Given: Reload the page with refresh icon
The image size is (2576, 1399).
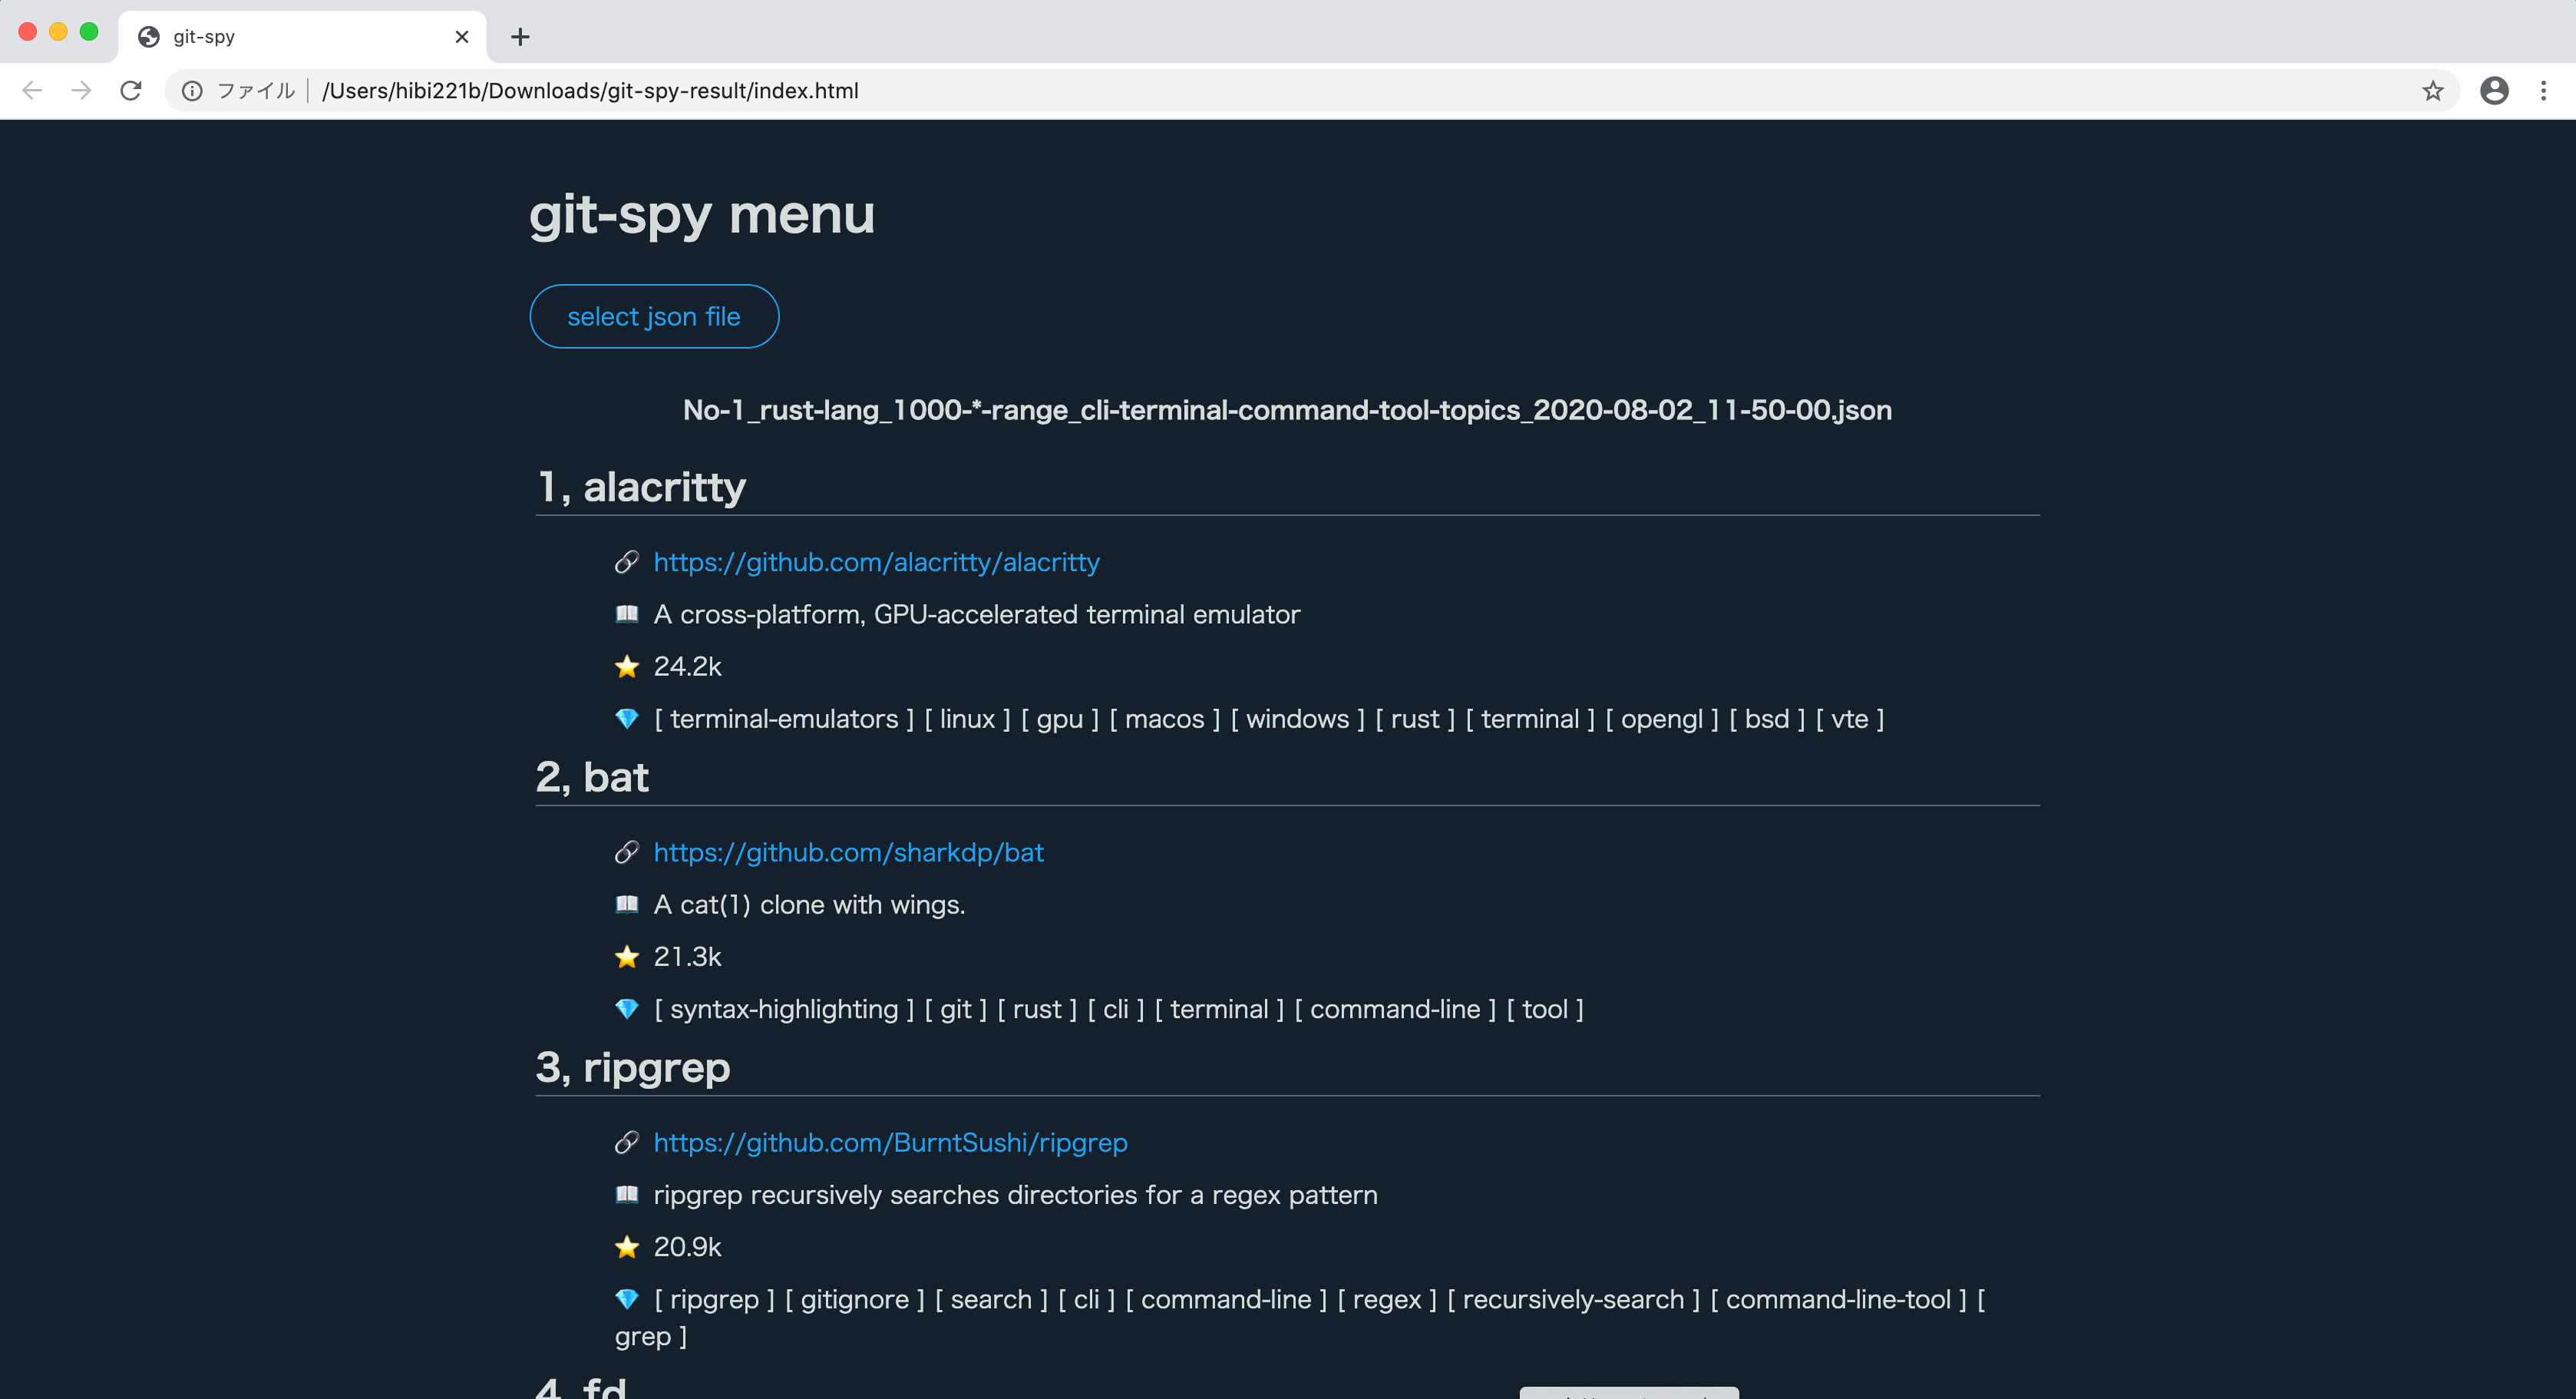Looking at the screenshot, I should (131, 91).
